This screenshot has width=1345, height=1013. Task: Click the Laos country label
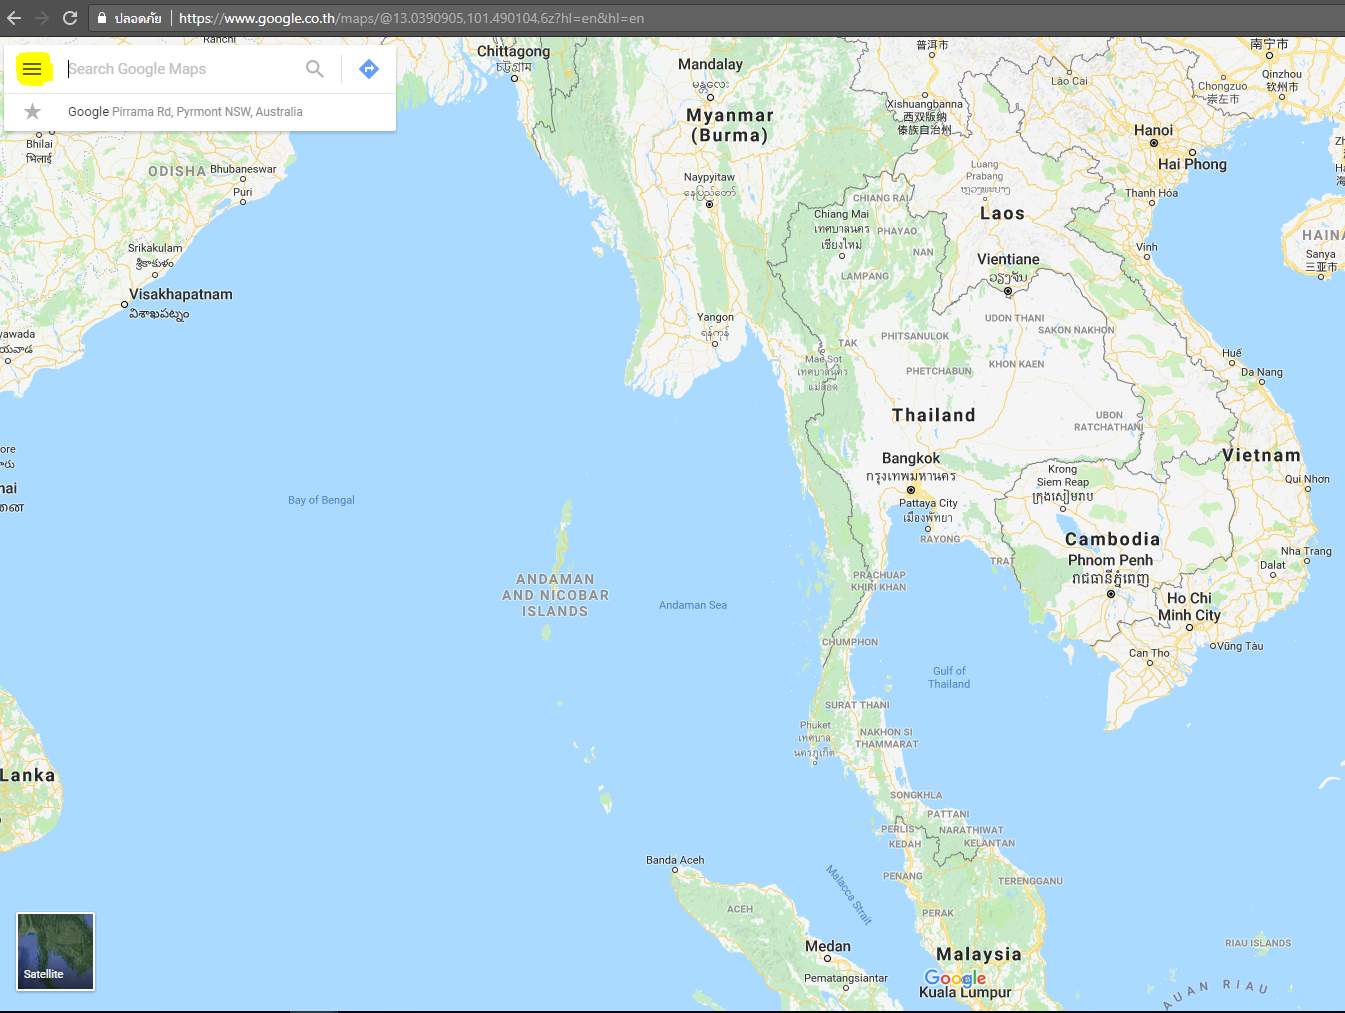click(x=1003, y=213)
